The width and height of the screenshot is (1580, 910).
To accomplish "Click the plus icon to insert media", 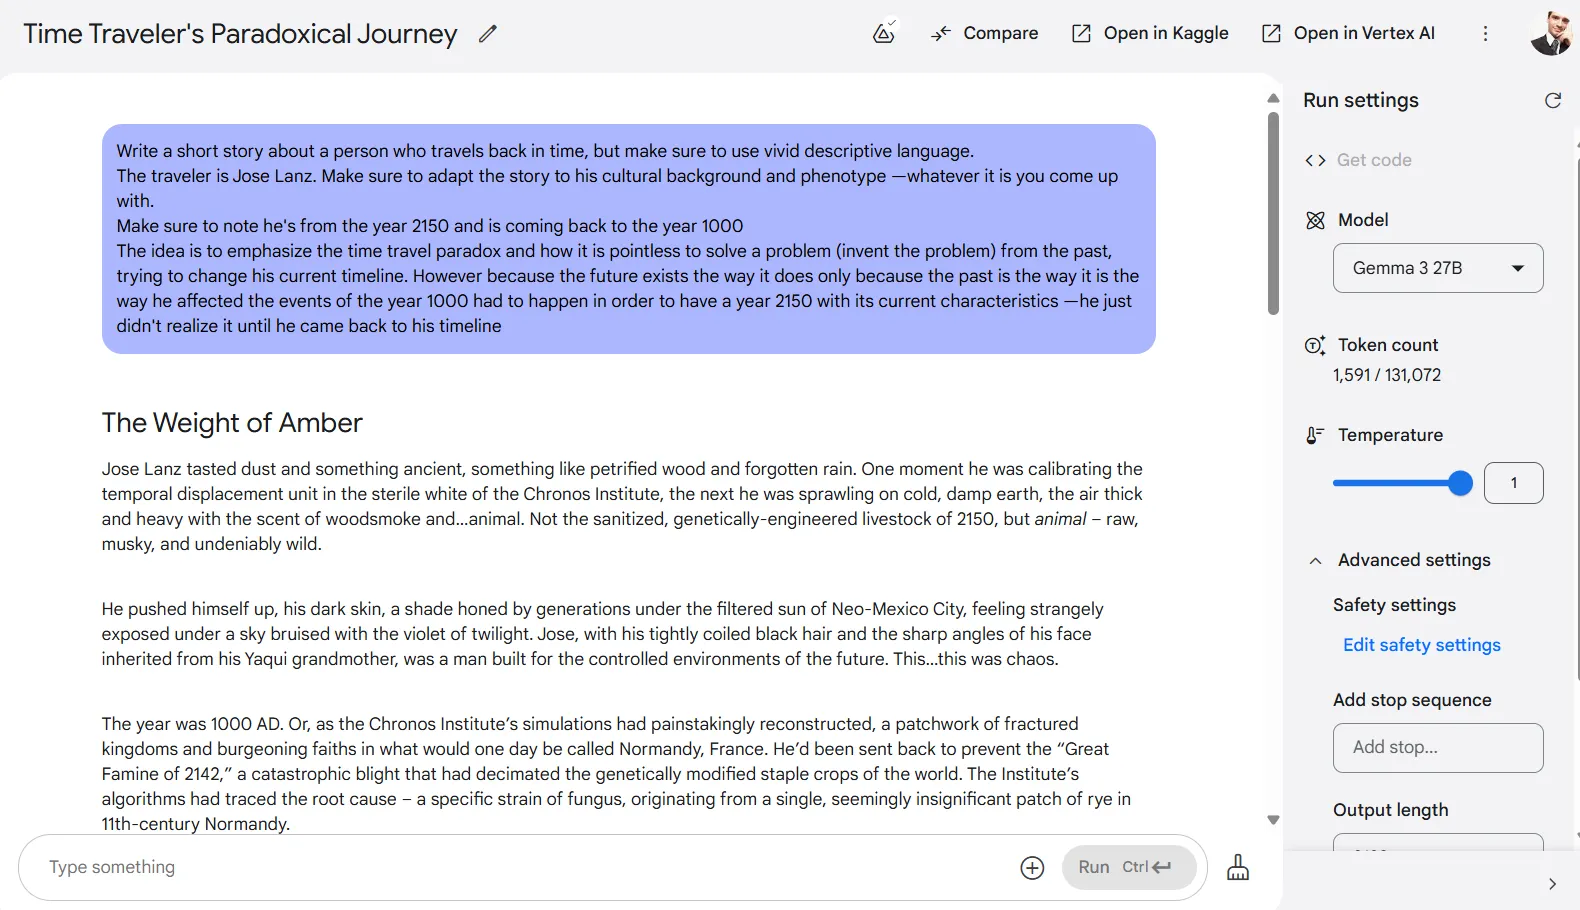I will click(x=1032, y=868).
